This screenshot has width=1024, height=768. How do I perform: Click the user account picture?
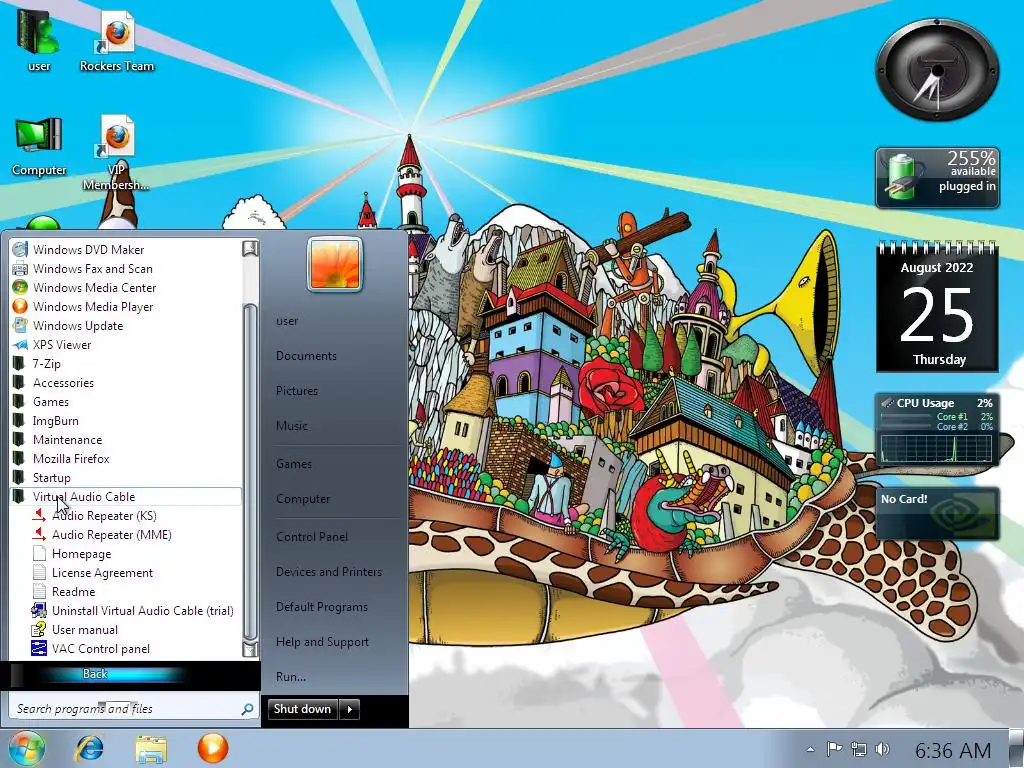[334, 264]
